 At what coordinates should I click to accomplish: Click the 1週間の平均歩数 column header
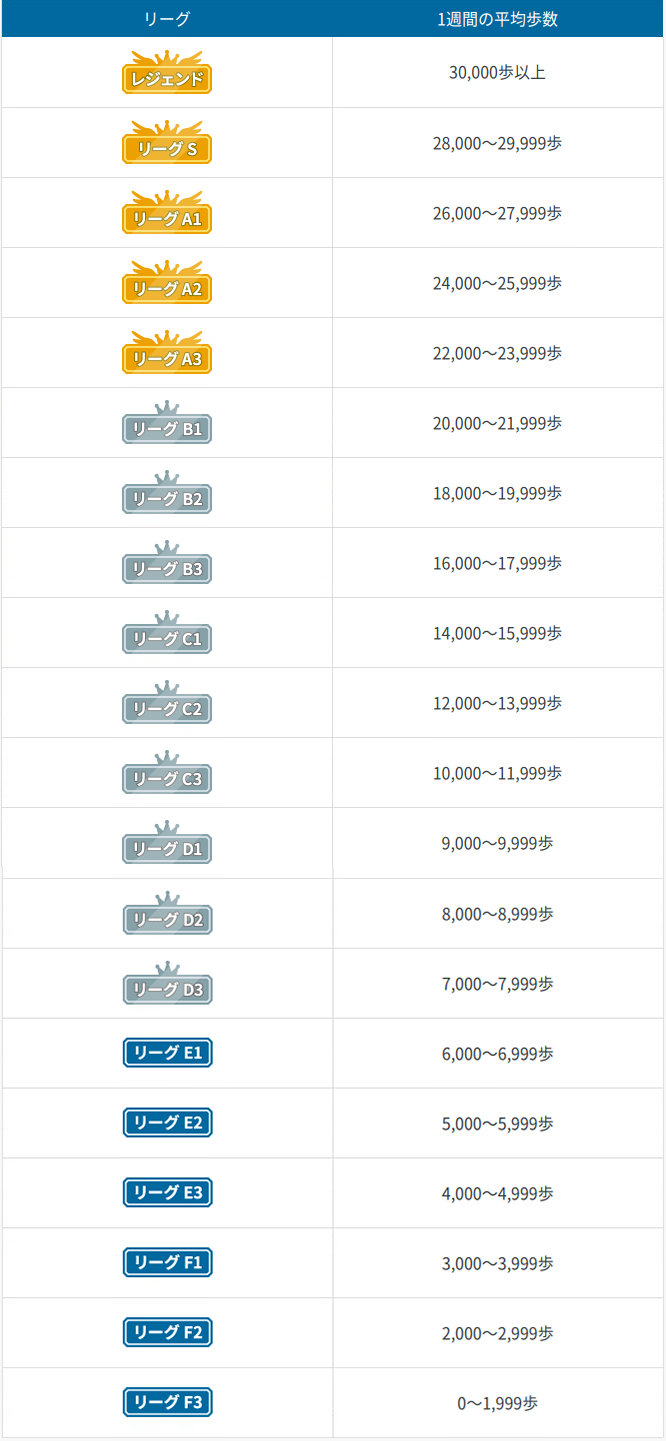click(x=498, y=19)
